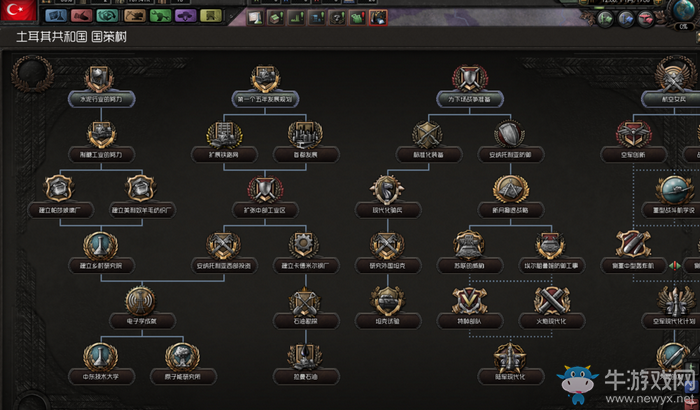700x410 pixels.
Task: Select the 电子学成就 radio waves focus icon
Action: tap(142, 301)
